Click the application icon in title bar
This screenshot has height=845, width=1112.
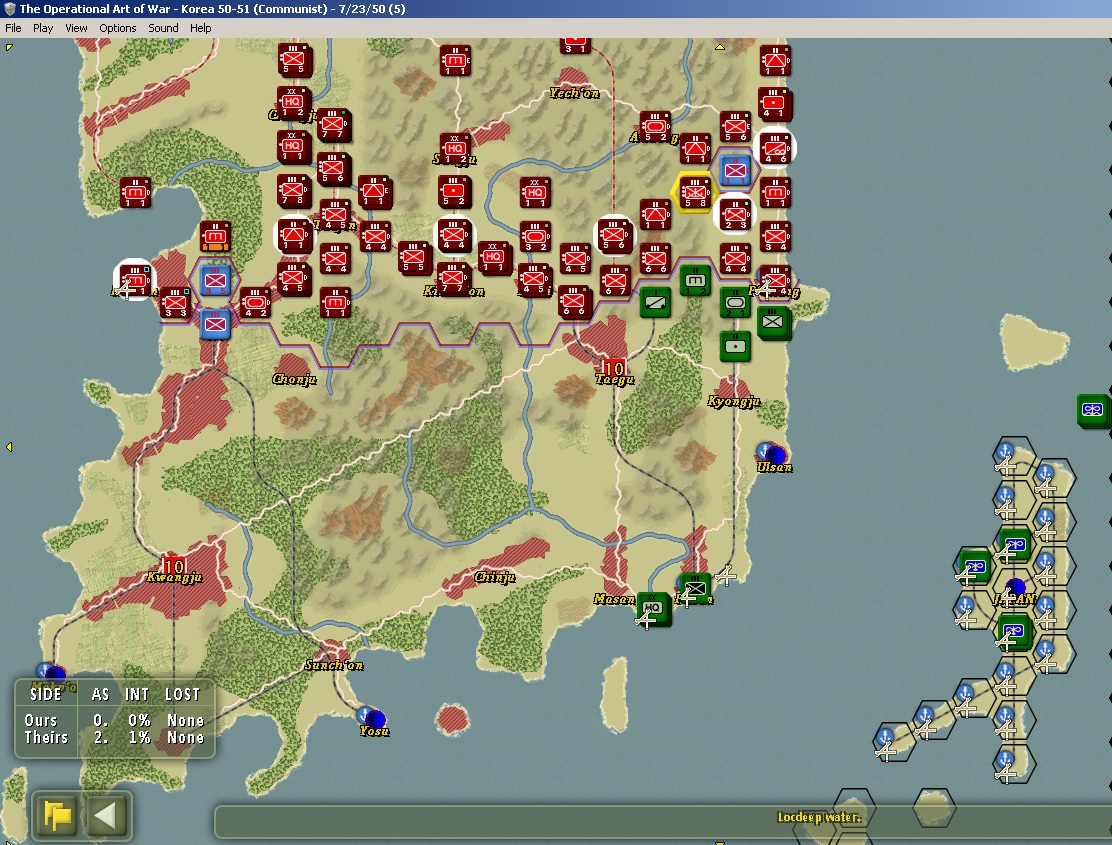9,9
